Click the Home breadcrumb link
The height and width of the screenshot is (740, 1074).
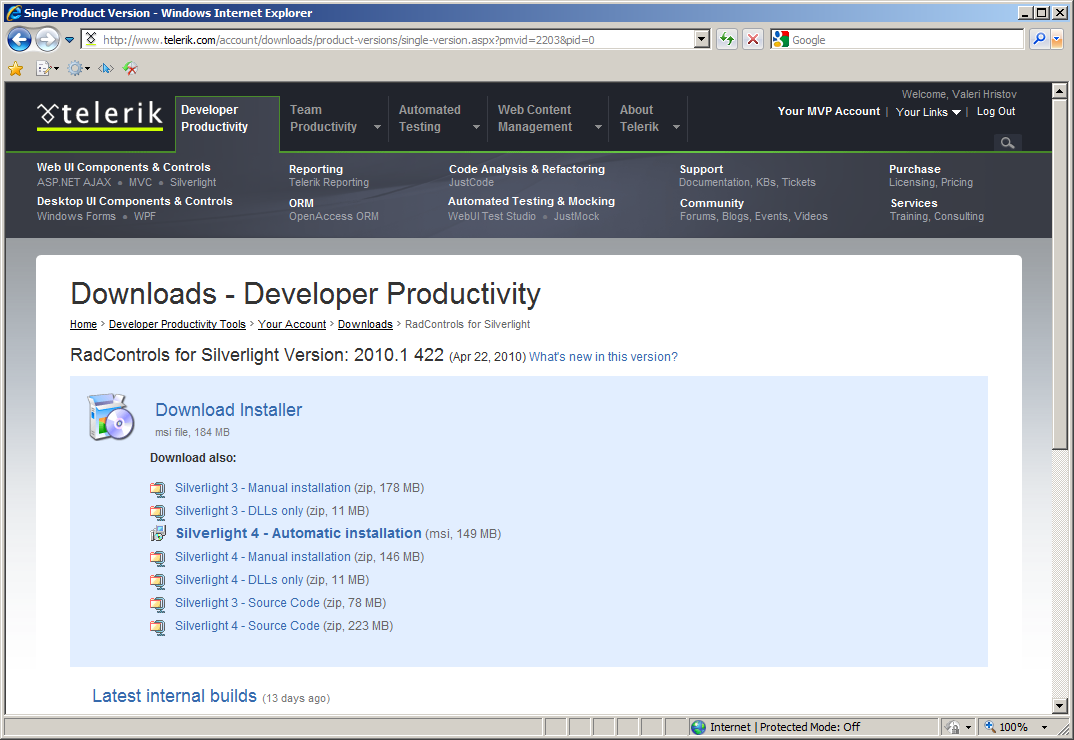[x=84, y=324]
